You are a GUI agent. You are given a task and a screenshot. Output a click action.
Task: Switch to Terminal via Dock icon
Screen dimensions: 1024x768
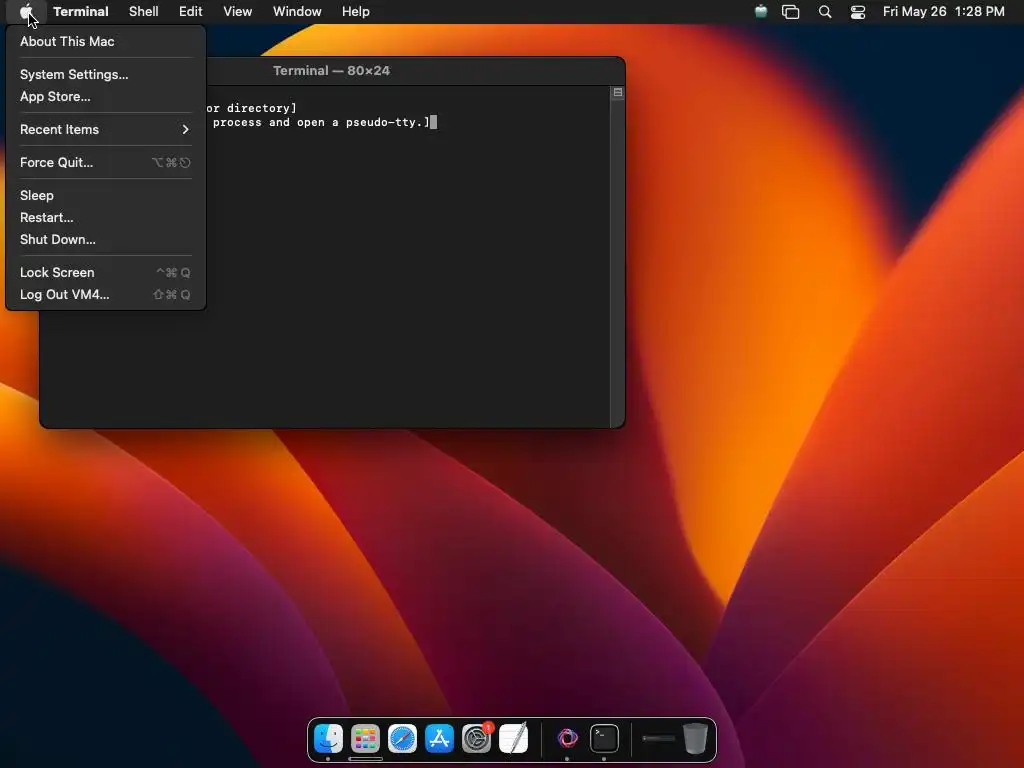coord(604,739)
